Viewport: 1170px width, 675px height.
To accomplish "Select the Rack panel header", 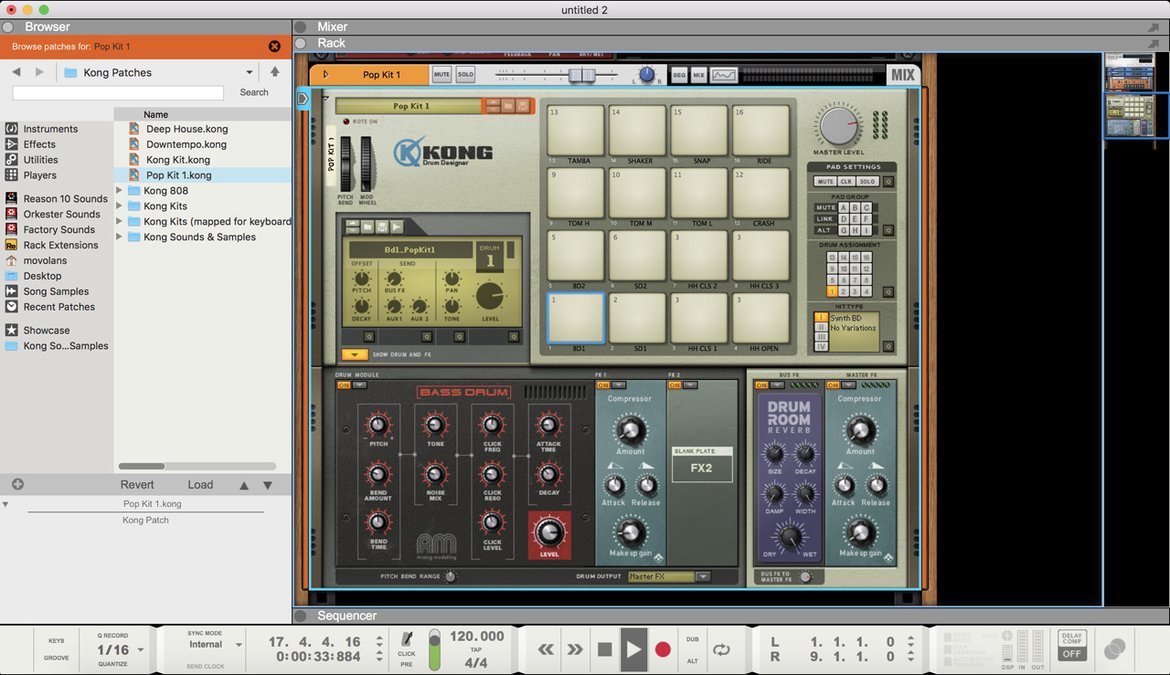I will (331, 43).
